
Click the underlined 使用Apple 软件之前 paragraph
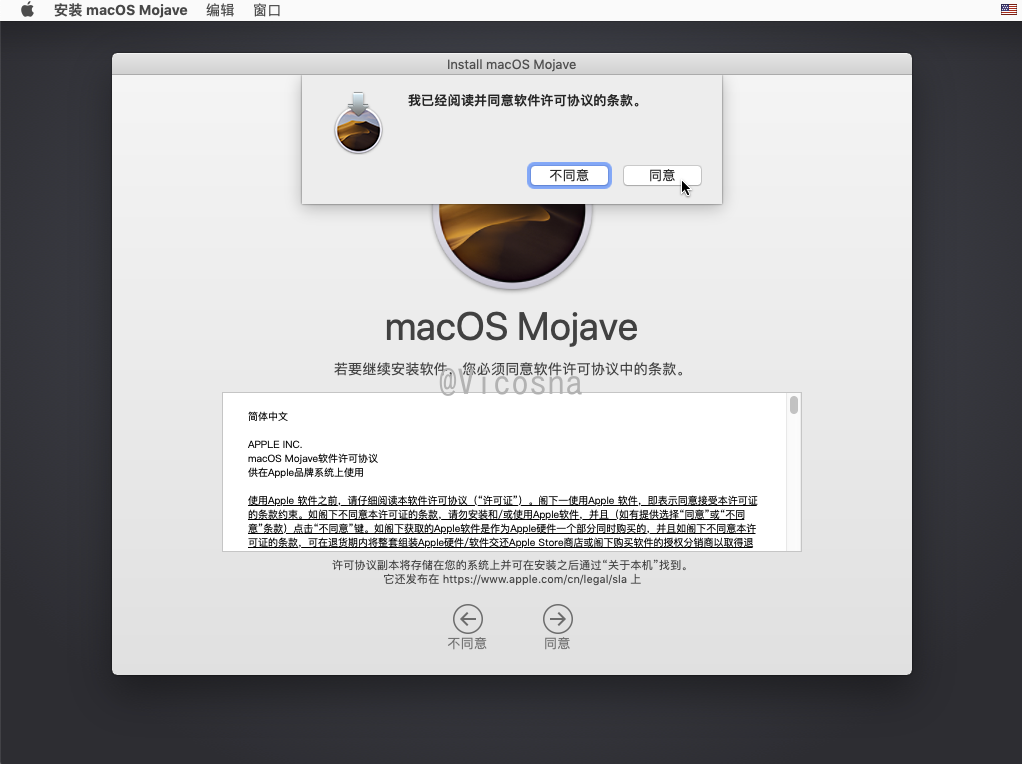pos(502,522)
